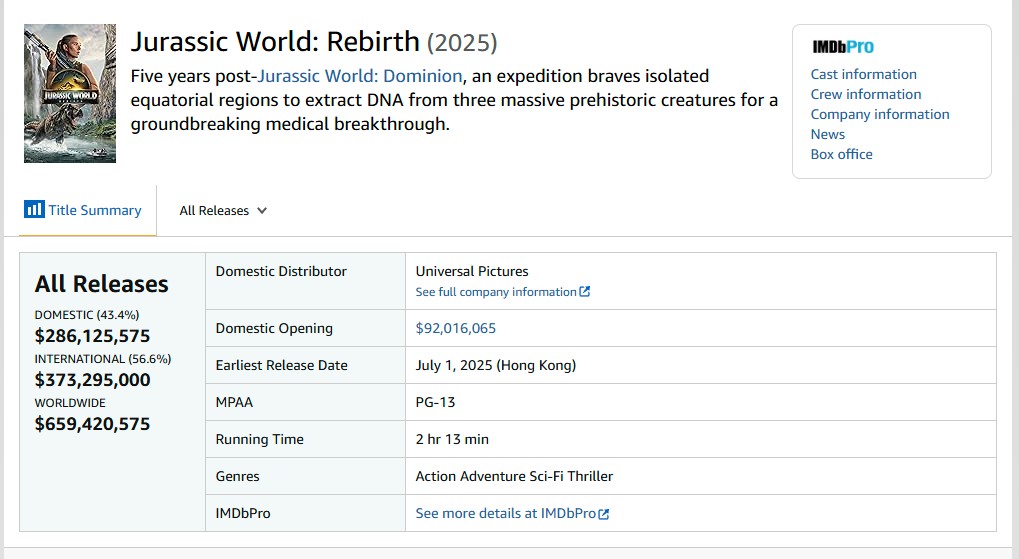Open the Jurassic World: Rebirth poster thumbnail
Viewport: 1019px width, 559px height.
tap(70, 94)
